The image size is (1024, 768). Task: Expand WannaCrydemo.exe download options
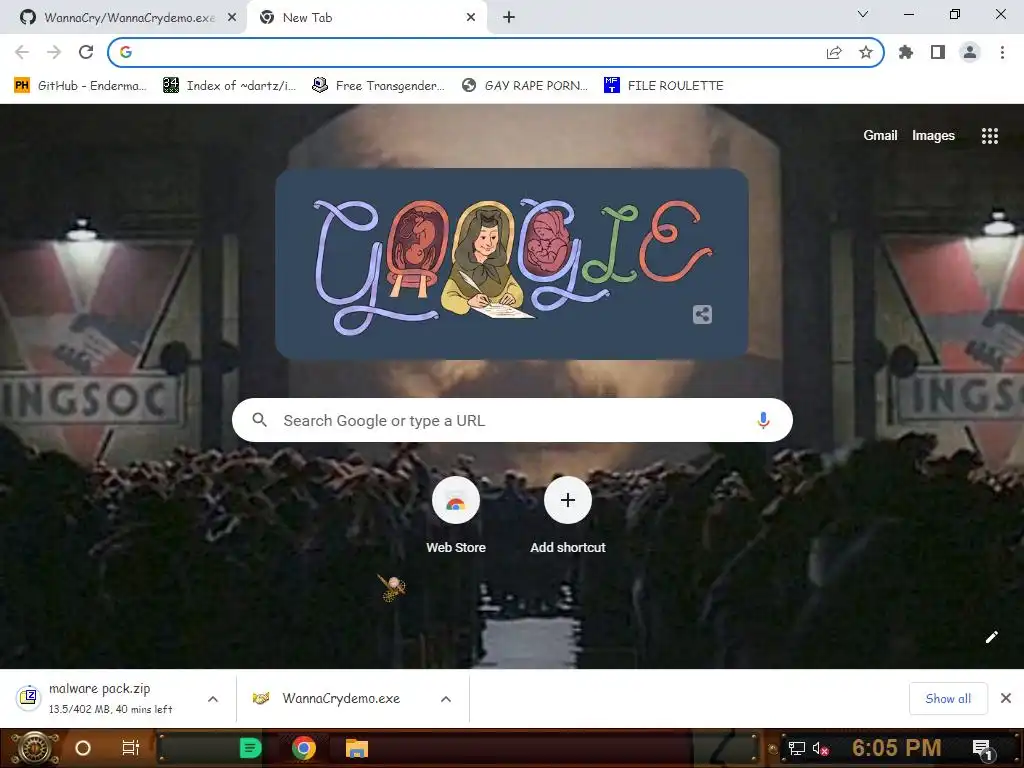point(446,699)
